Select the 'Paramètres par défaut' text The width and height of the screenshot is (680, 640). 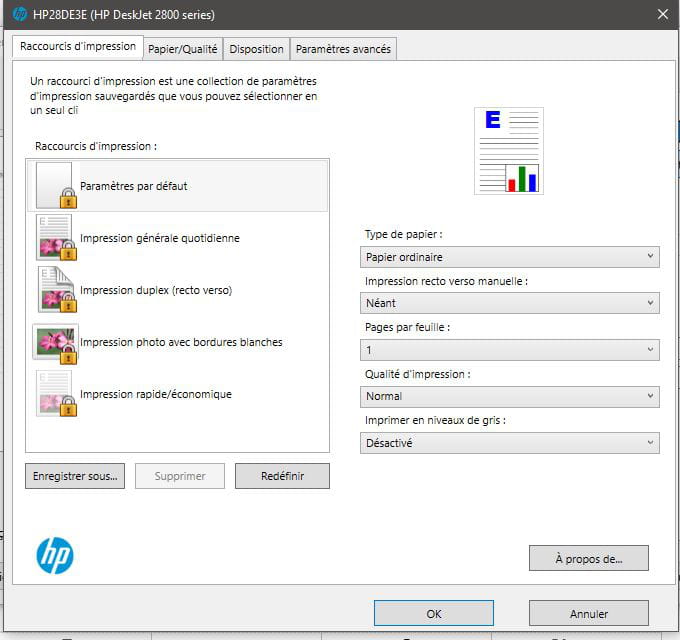[134, 186]
